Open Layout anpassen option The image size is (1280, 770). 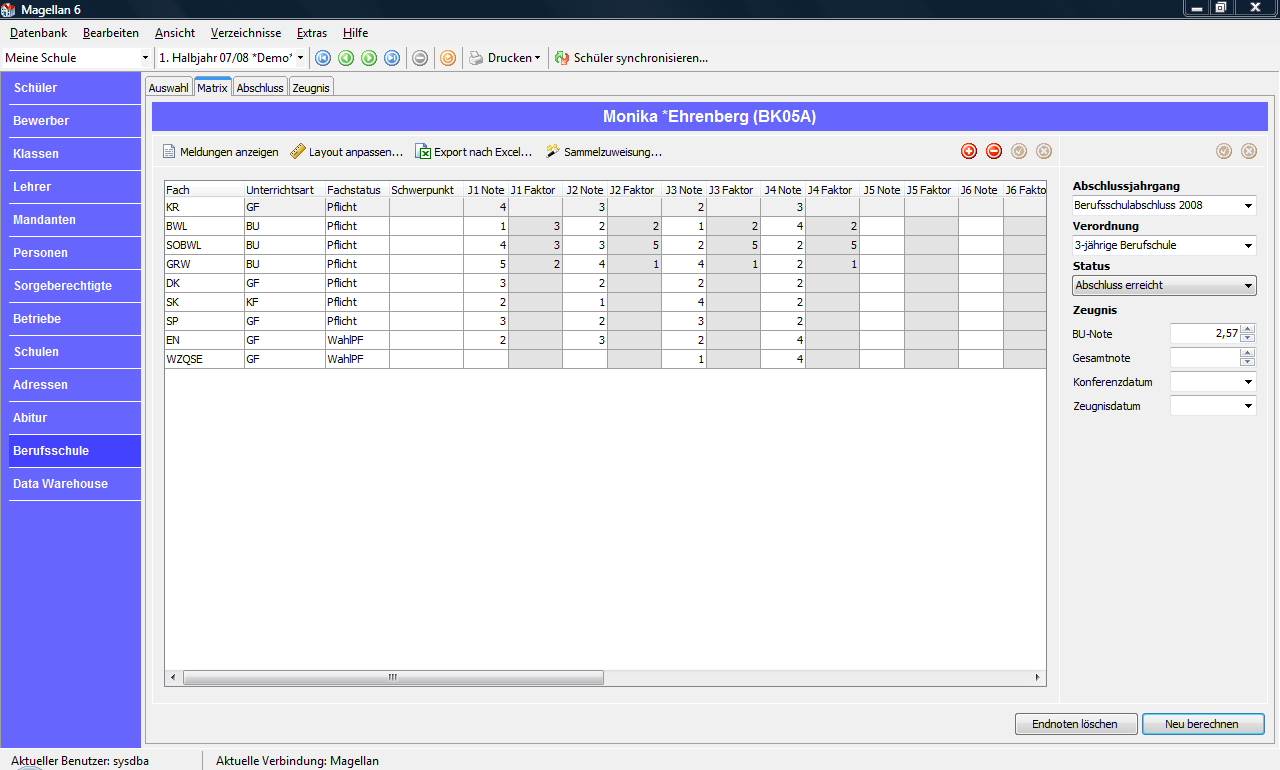pos(346,152)
